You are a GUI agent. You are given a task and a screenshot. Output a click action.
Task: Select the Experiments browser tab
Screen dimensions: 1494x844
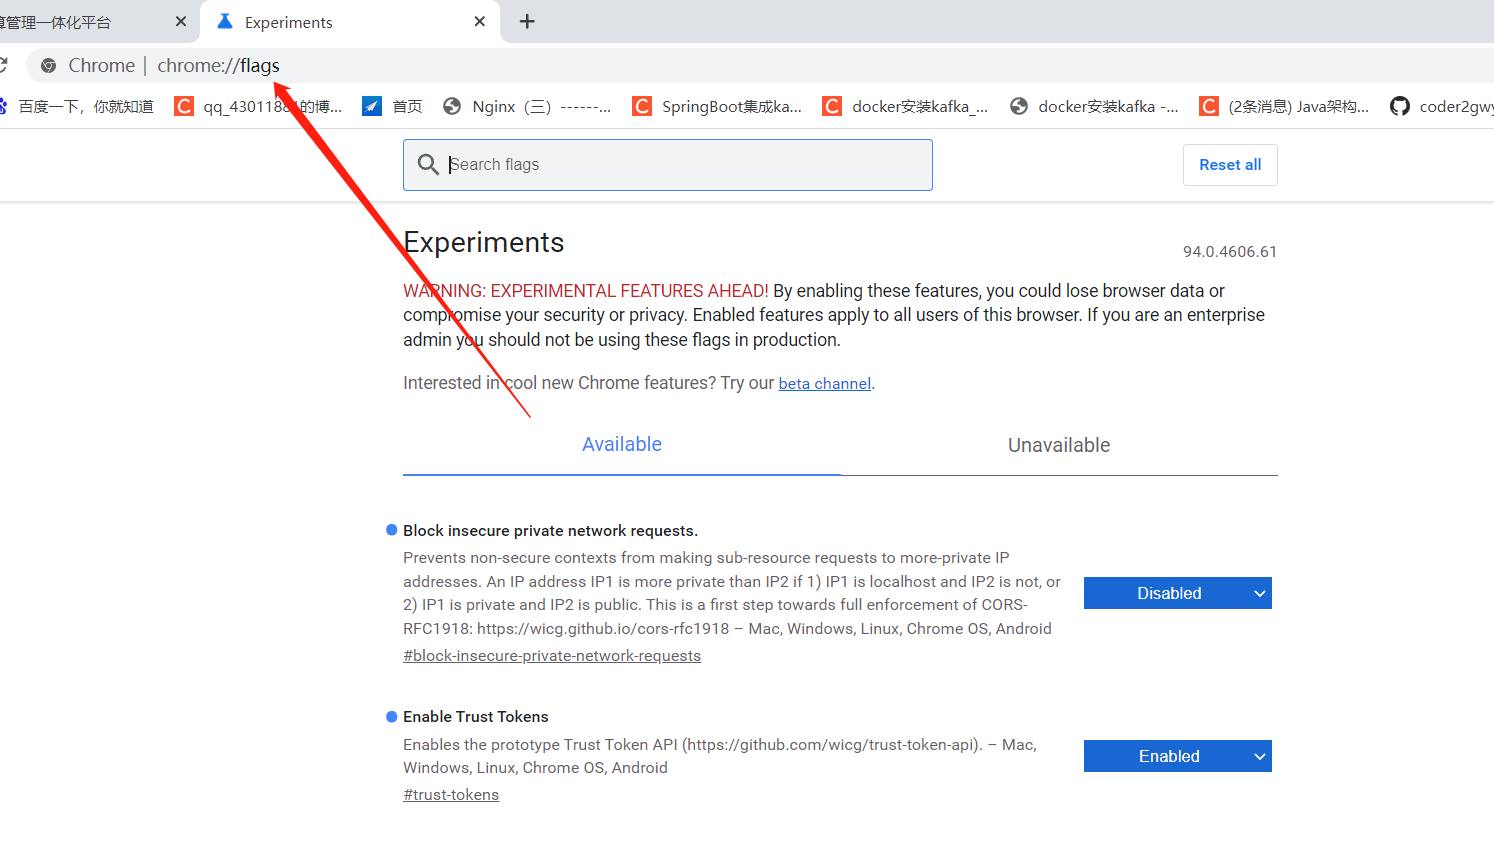point(350,22)
